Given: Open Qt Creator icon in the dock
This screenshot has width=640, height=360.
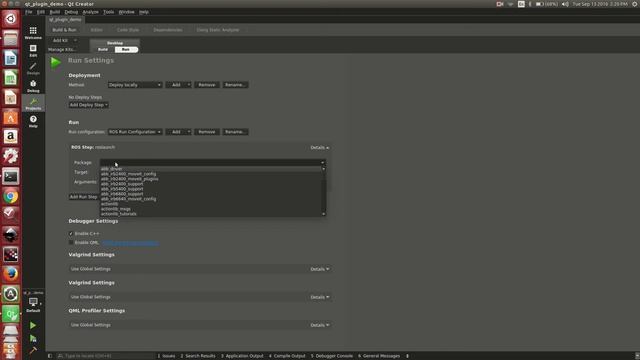Looking at the screenshot, I should click(11, 313).
